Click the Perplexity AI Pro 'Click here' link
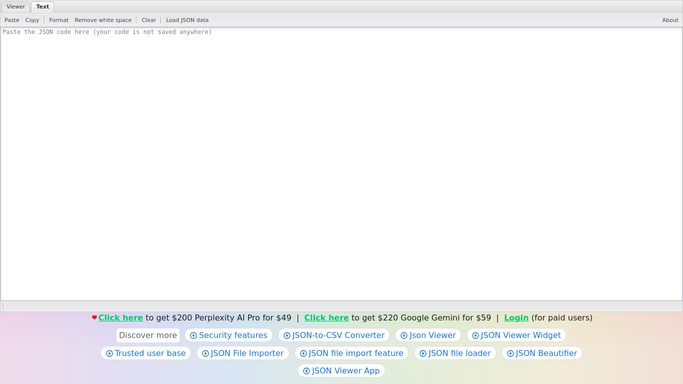Viewport: 683px width, 384px height. 120,318
